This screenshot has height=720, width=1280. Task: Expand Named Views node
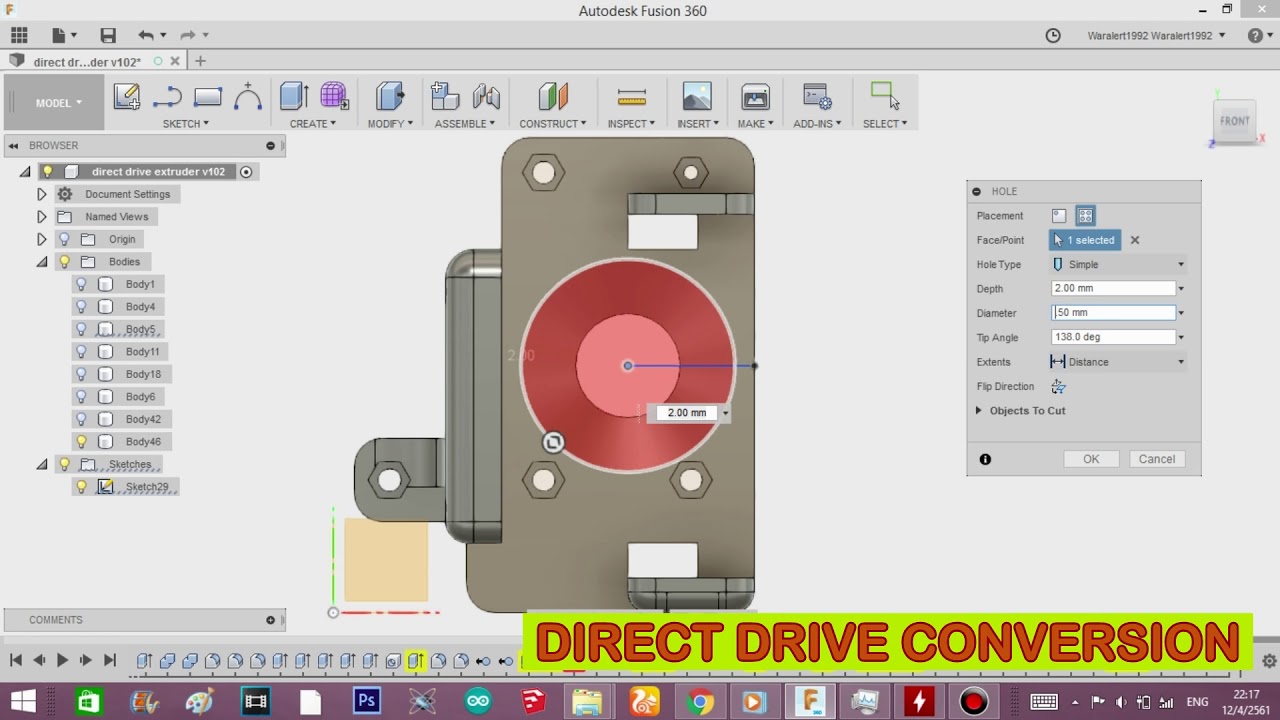(41, 217)
